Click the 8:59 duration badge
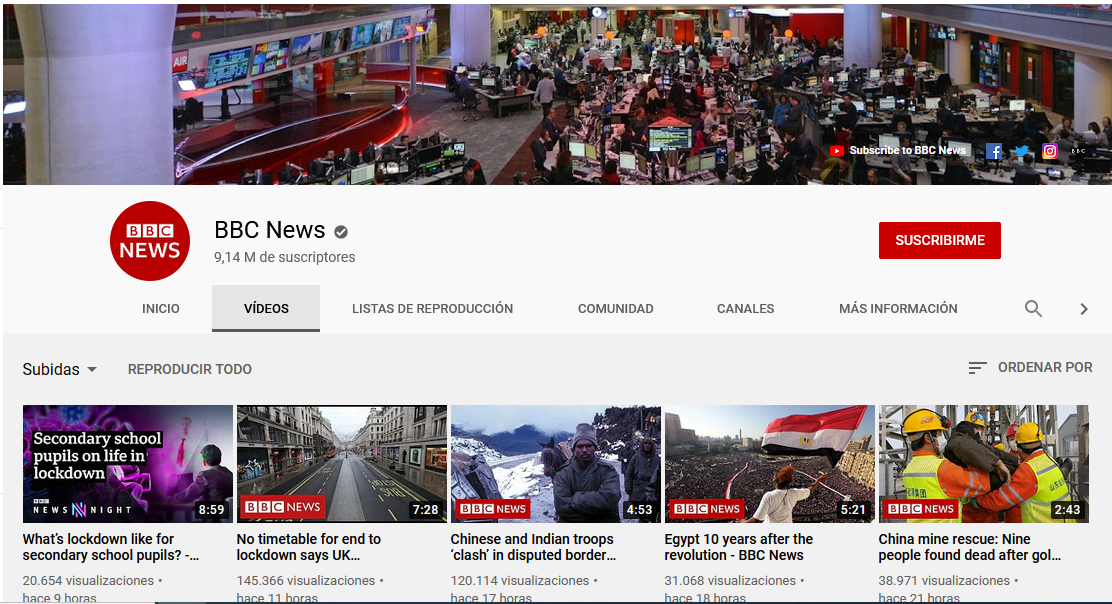The width and height of the screenshot is (1112, 604). (x=211, y=510)
